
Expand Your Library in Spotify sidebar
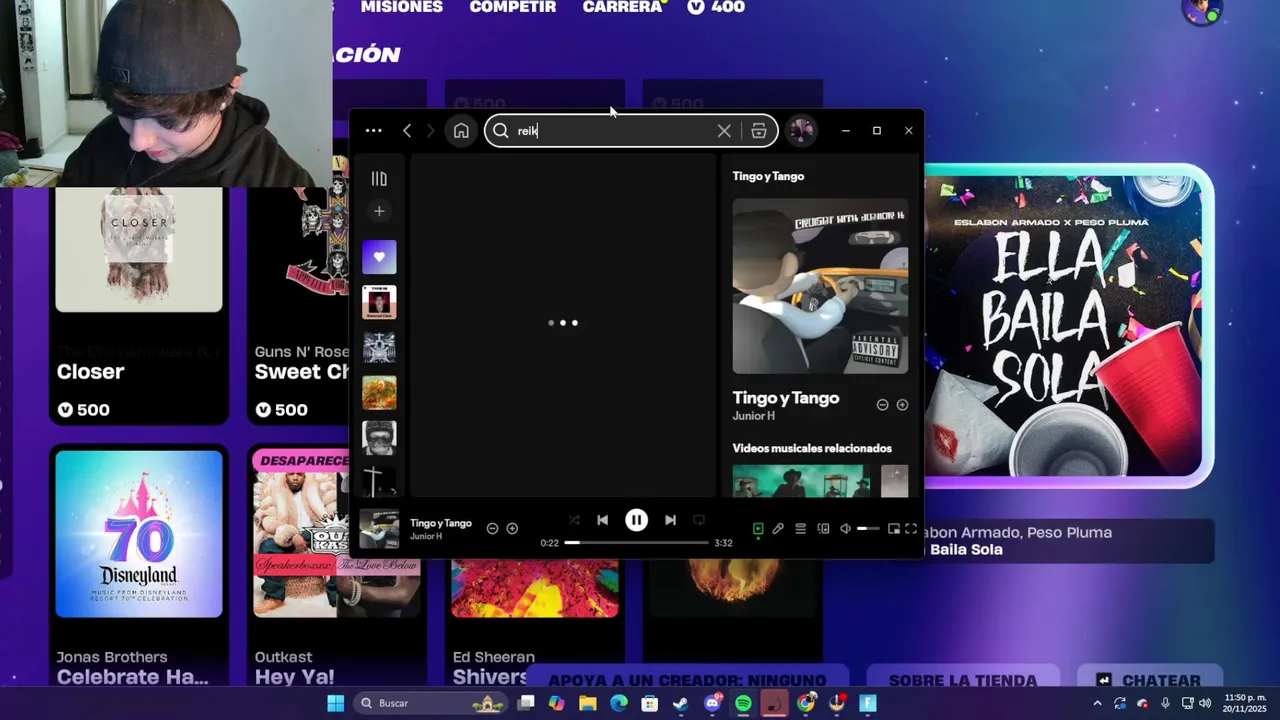pos(379,179)
